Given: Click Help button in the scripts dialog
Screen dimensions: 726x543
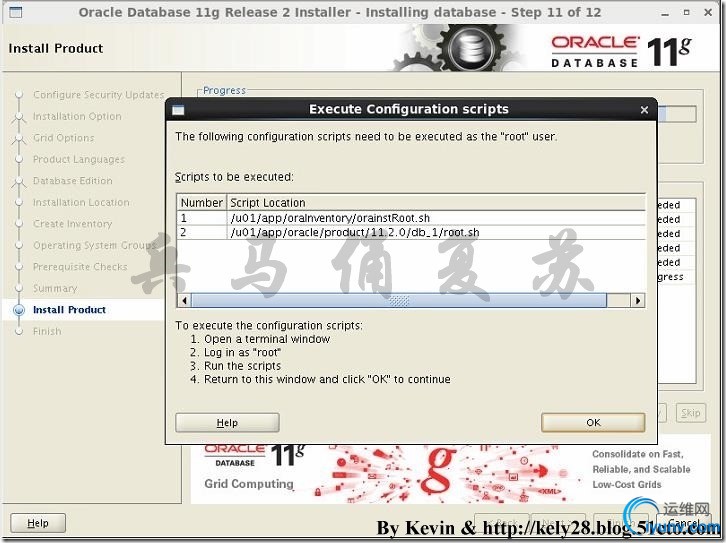Looking at the screenshot, I should point(227,422).
